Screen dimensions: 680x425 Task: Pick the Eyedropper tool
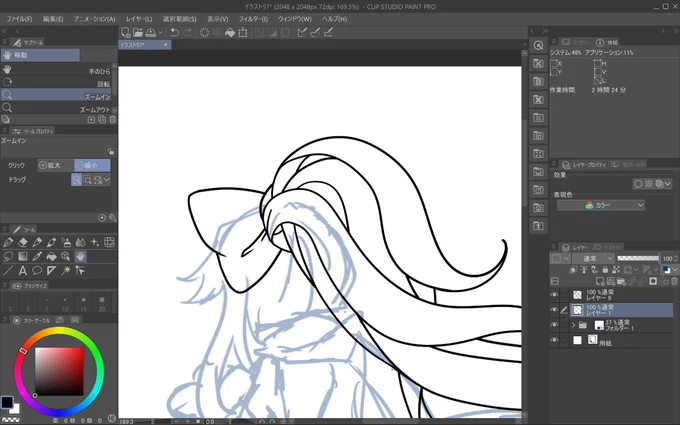point(37,257)
